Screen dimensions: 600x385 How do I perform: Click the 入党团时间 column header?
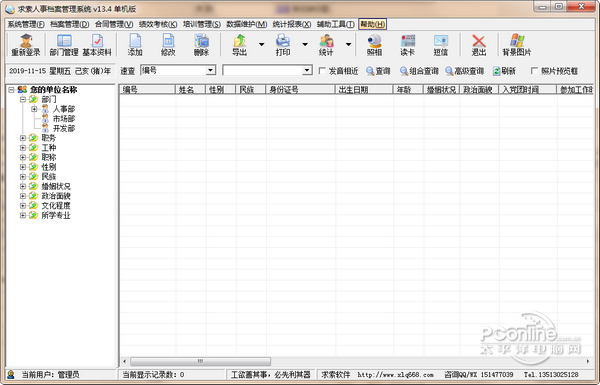528,90
